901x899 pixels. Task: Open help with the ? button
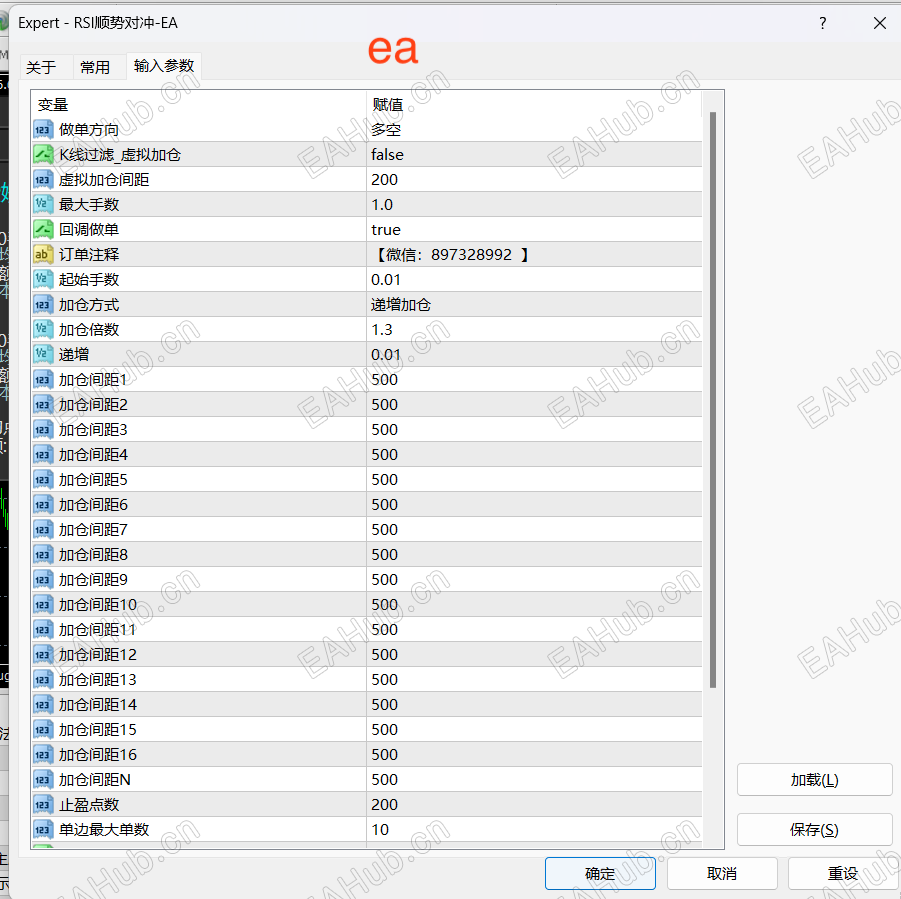coord(823,23)
